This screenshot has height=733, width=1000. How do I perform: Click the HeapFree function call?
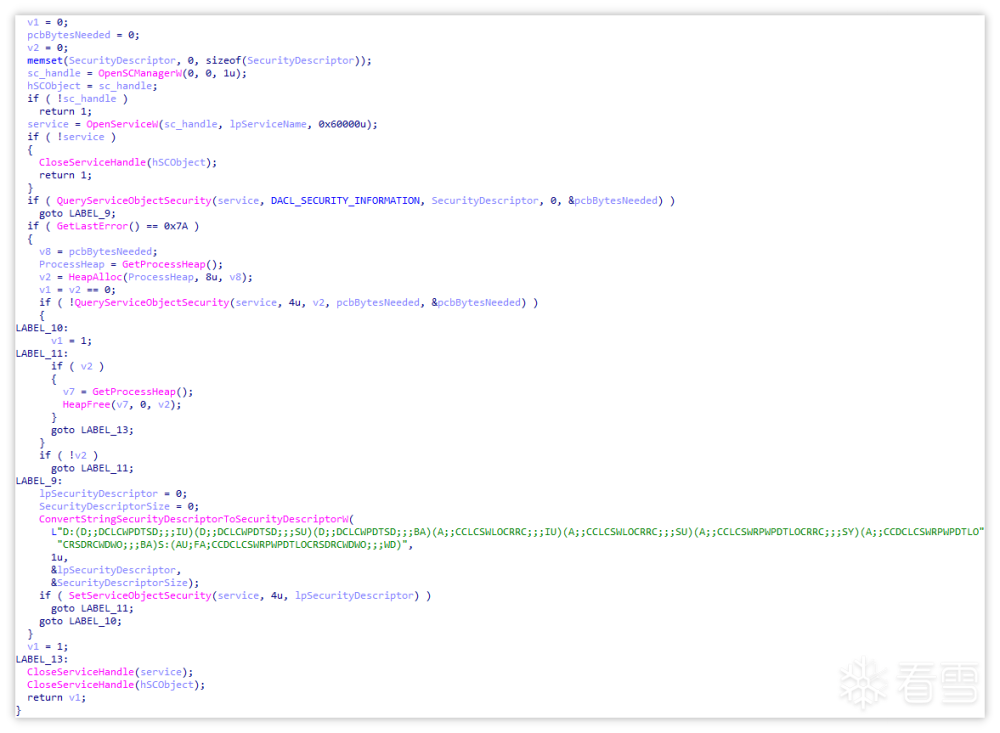point(86,405)
